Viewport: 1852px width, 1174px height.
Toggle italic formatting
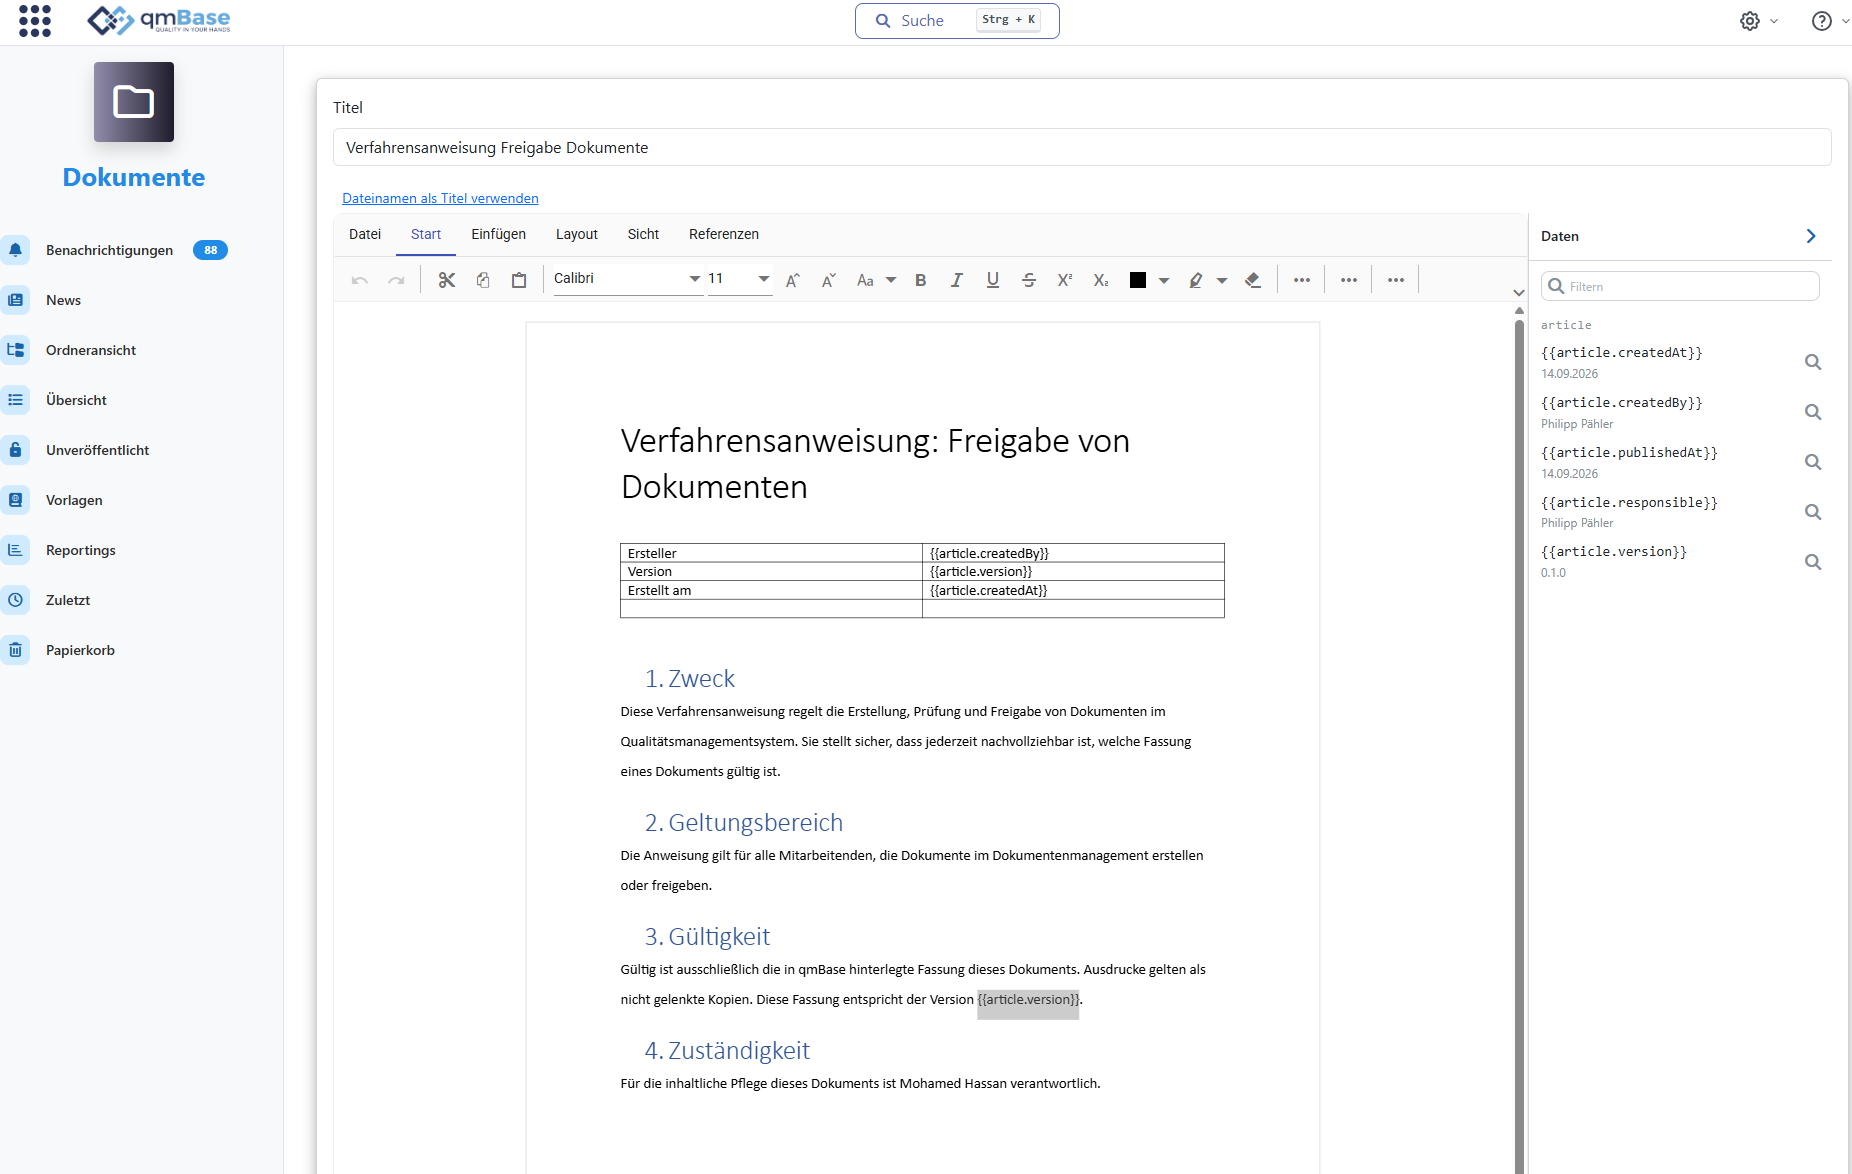[x=957, y=280]
